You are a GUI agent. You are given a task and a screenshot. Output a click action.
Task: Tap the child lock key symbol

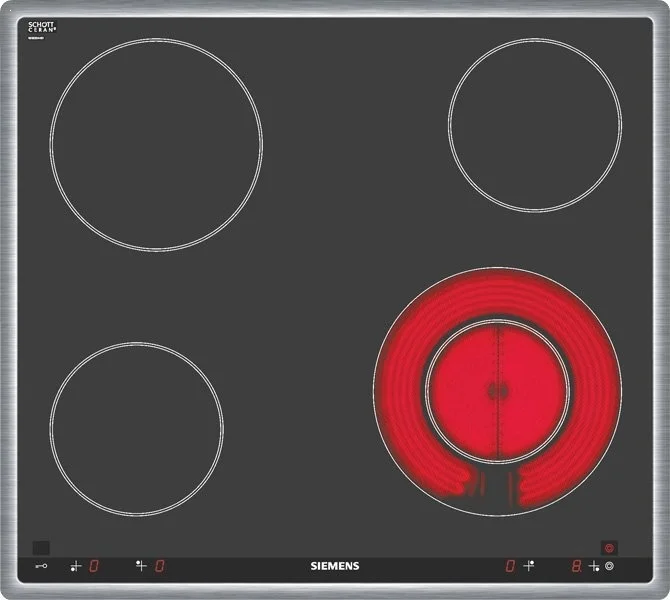[41, 566]
